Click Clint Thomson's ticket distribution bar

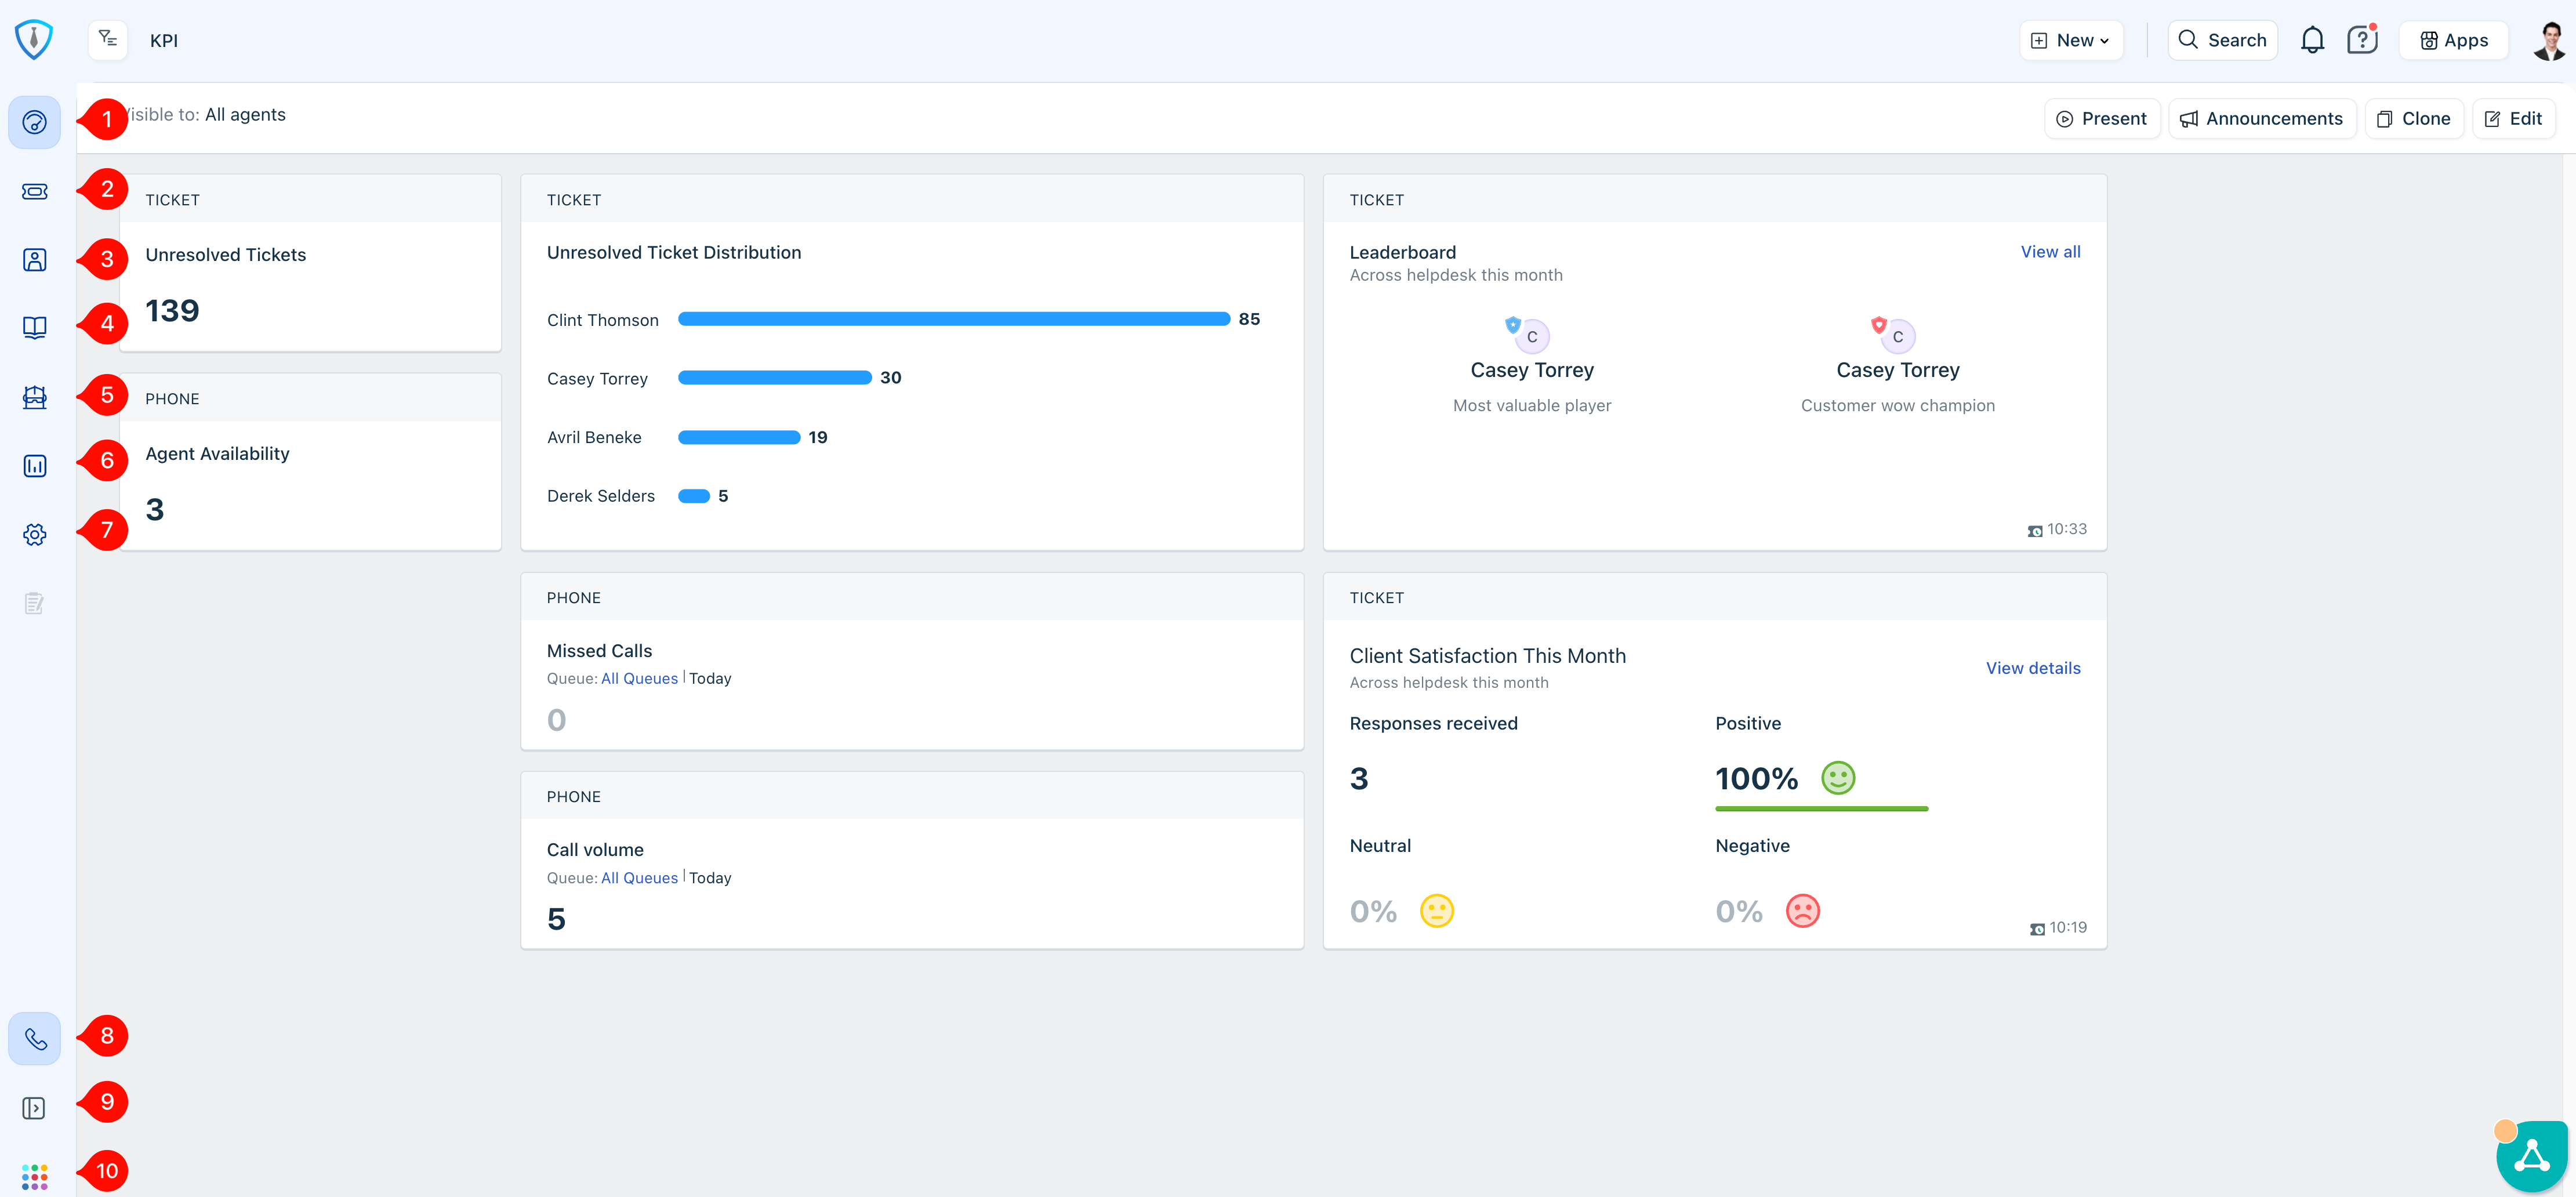953,319
